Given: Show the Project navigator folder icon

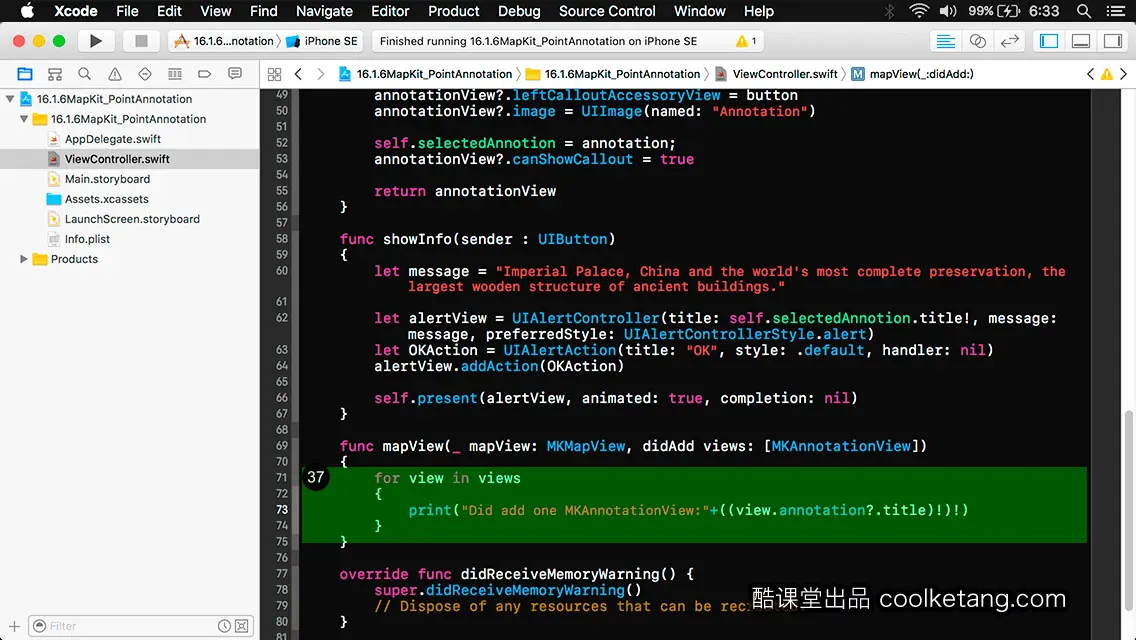Looking at the screenshot, I should pos(25,74).
